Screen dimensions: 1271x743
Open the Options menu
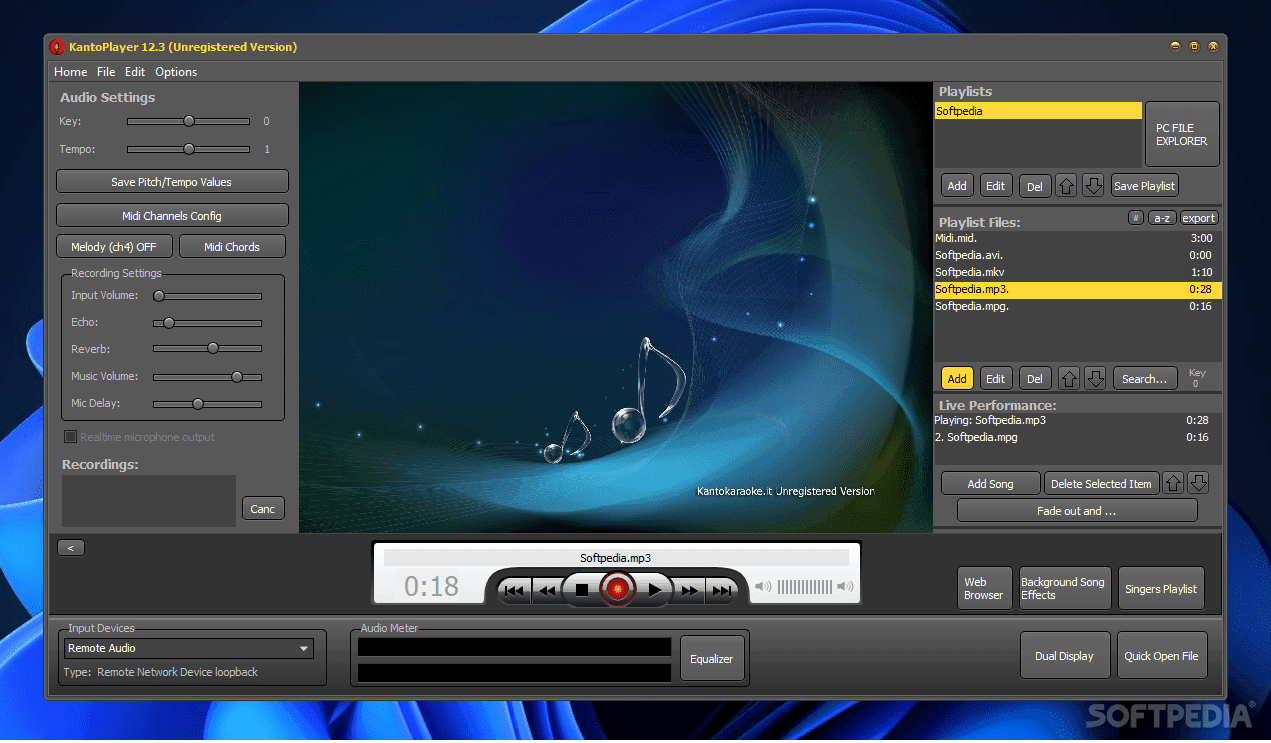(176, 72)
